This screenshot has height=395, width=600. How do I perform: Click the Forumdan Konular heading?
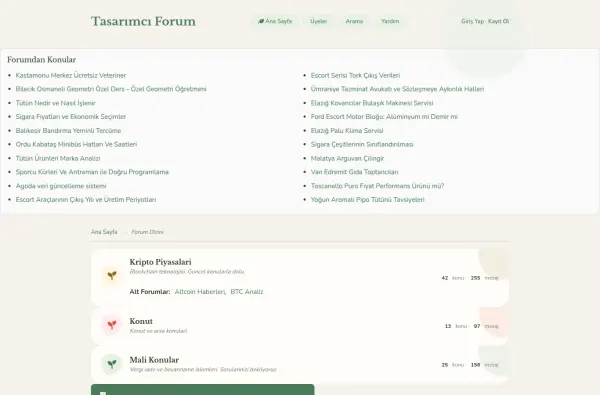(x=41, y=60)
